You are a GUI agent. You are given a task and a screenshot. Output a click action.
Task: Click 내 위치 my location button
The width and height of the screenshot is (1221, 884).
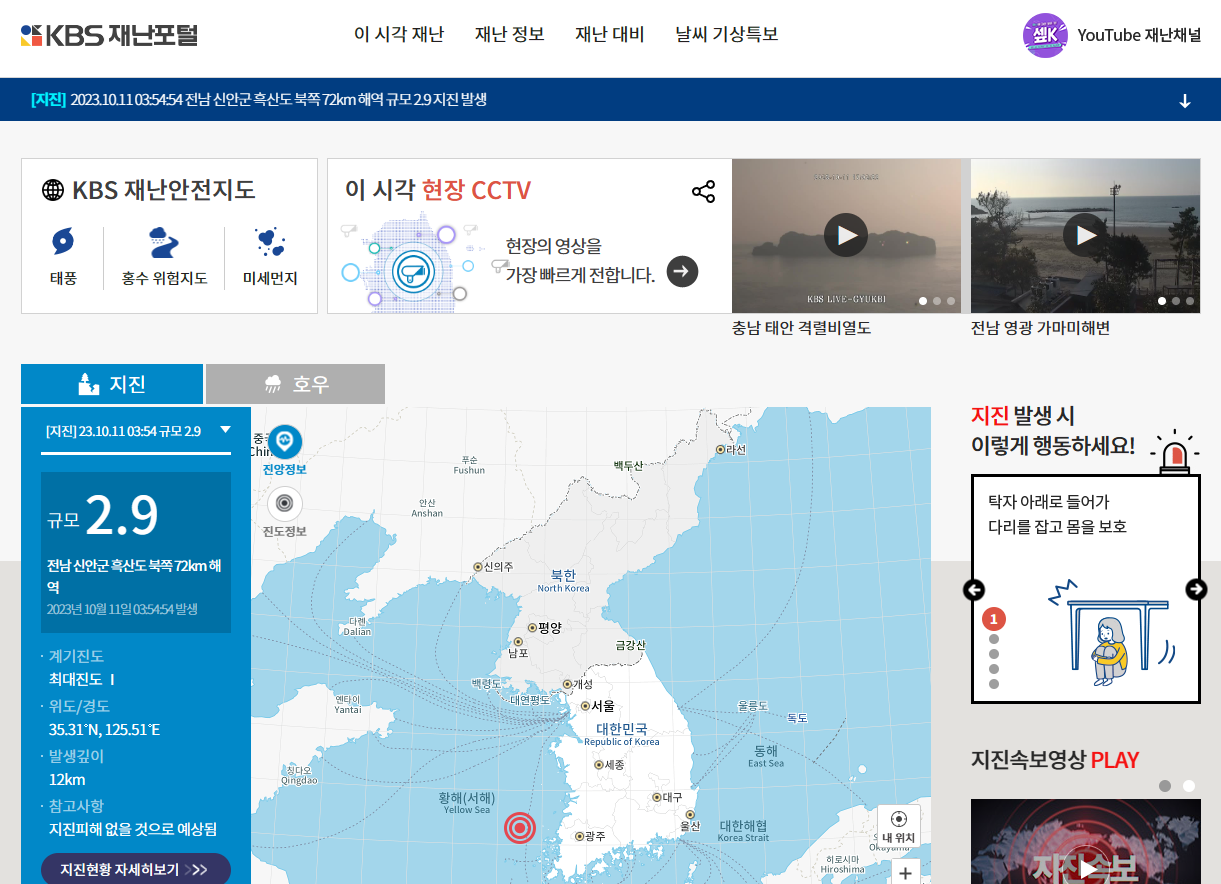point(898,827)
